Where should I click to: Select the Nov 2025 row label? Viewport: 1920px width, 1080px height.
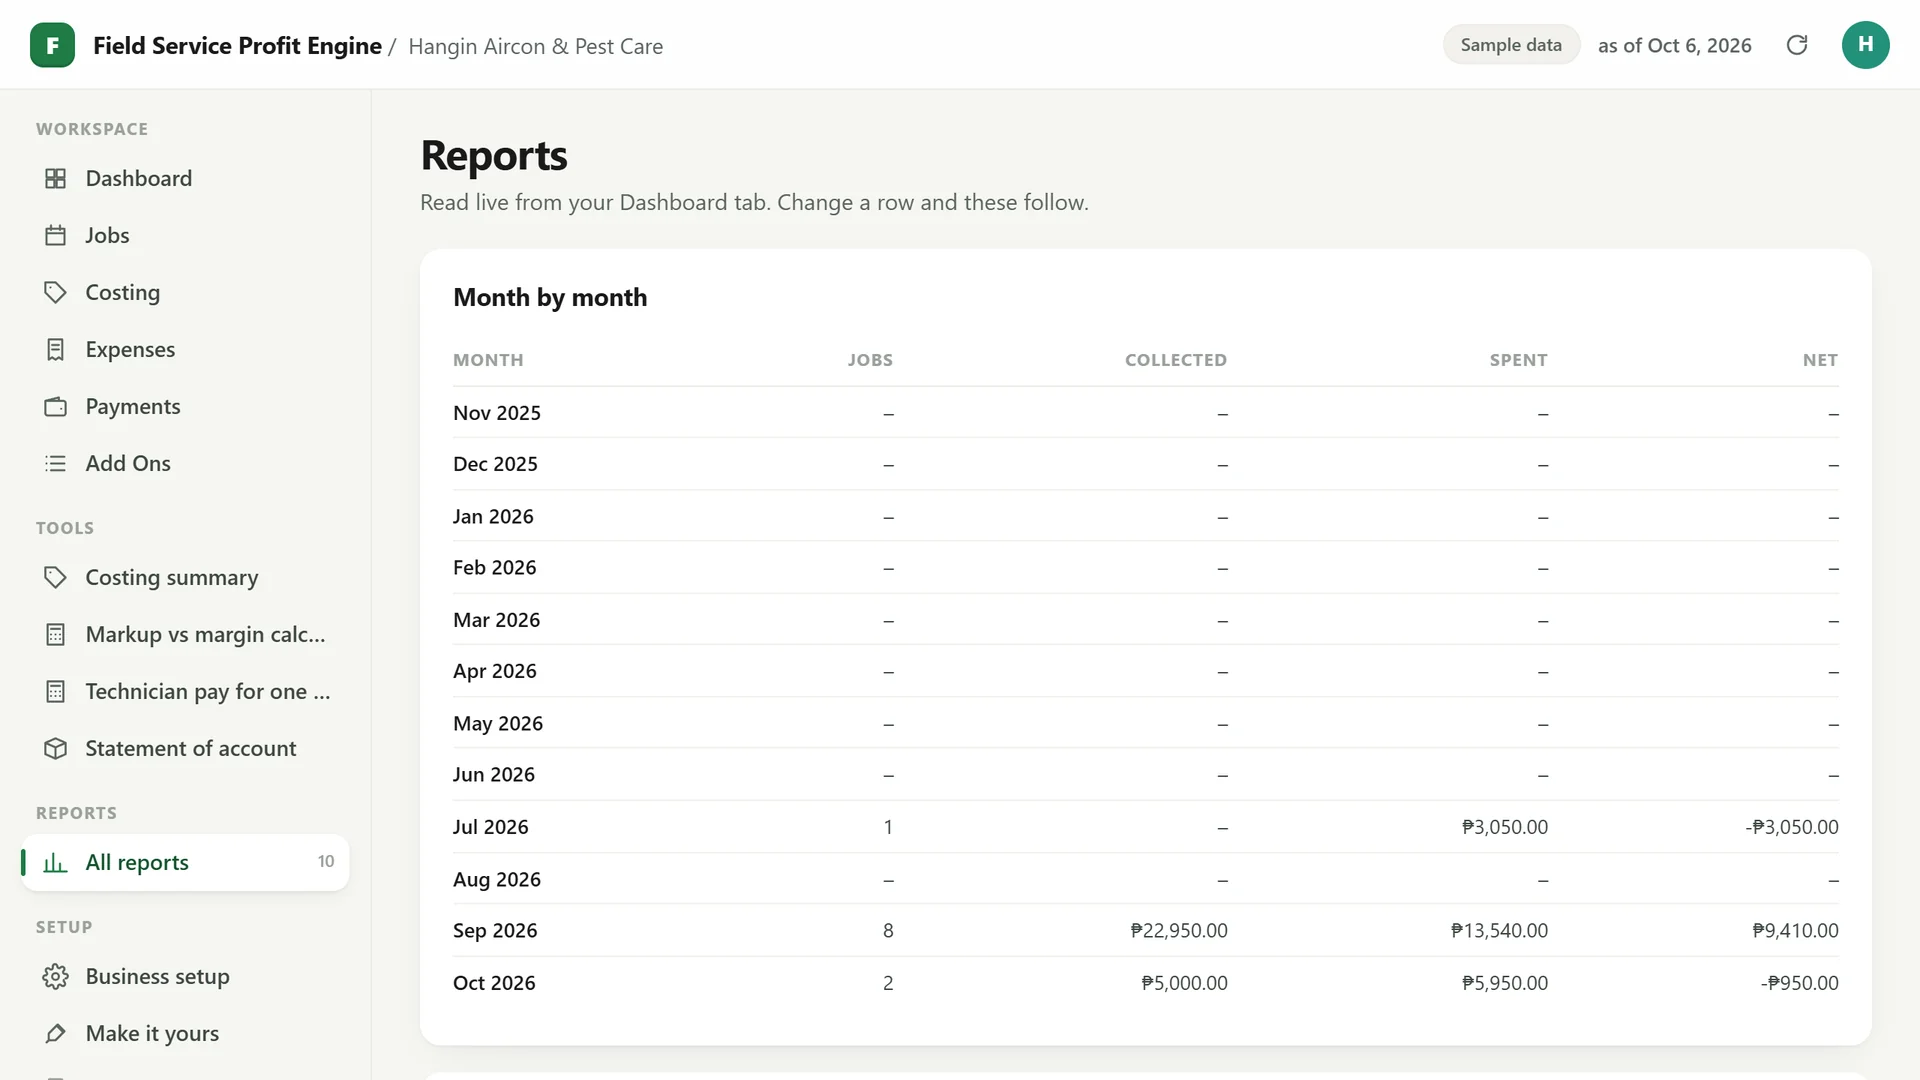pos(497,413)
